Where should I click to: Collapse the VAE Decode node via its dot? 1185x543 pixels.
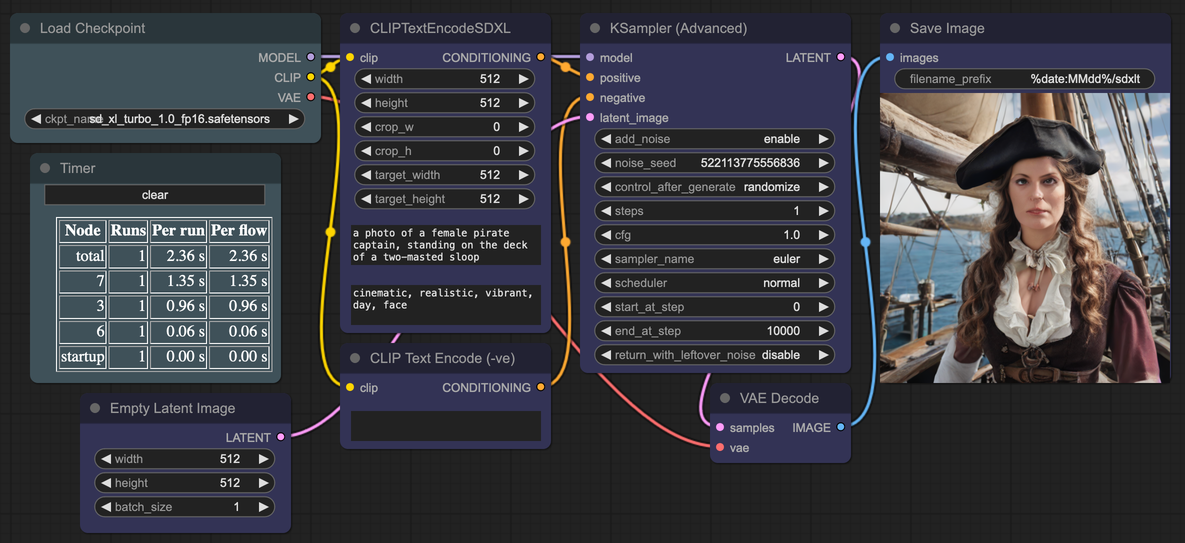click(x=725, y=398)
